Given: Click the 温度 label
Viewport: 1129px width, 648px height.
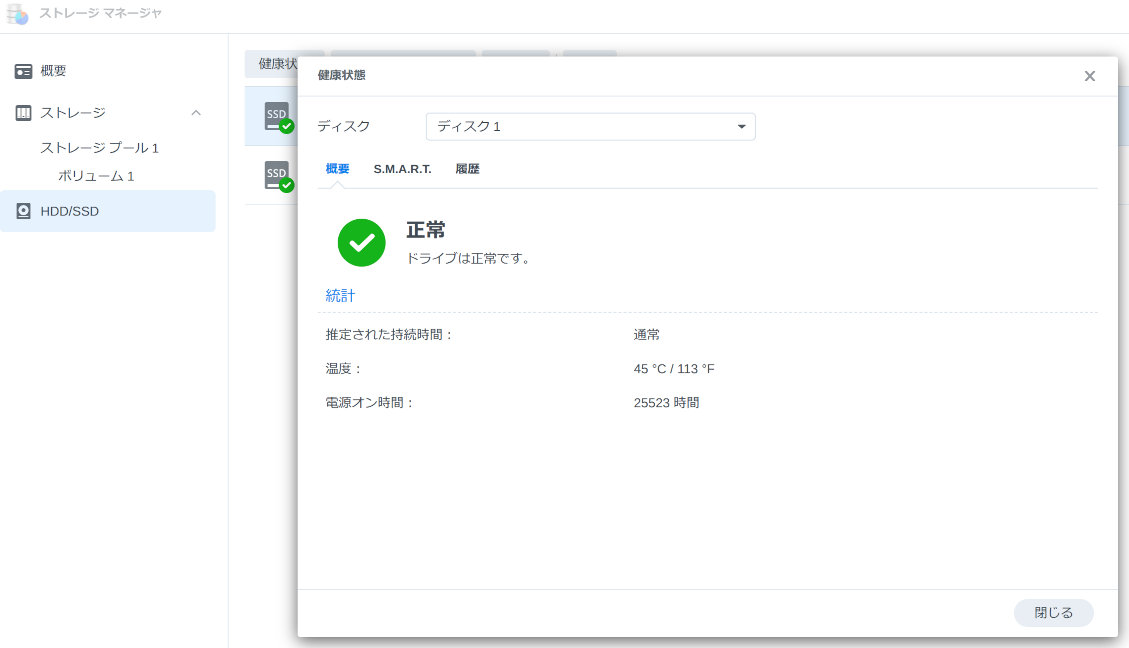Looking at the screenshot, I should tap(343, 369).
